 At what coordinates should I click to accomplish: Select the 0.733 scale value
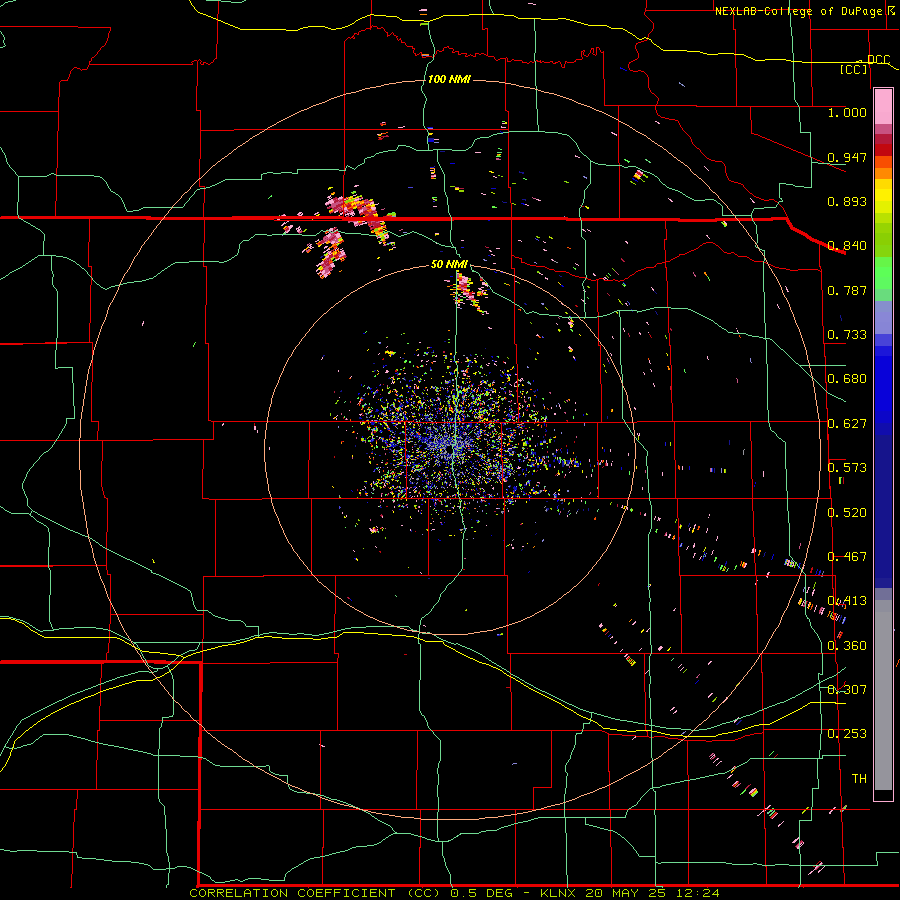[x=847, y=335]
